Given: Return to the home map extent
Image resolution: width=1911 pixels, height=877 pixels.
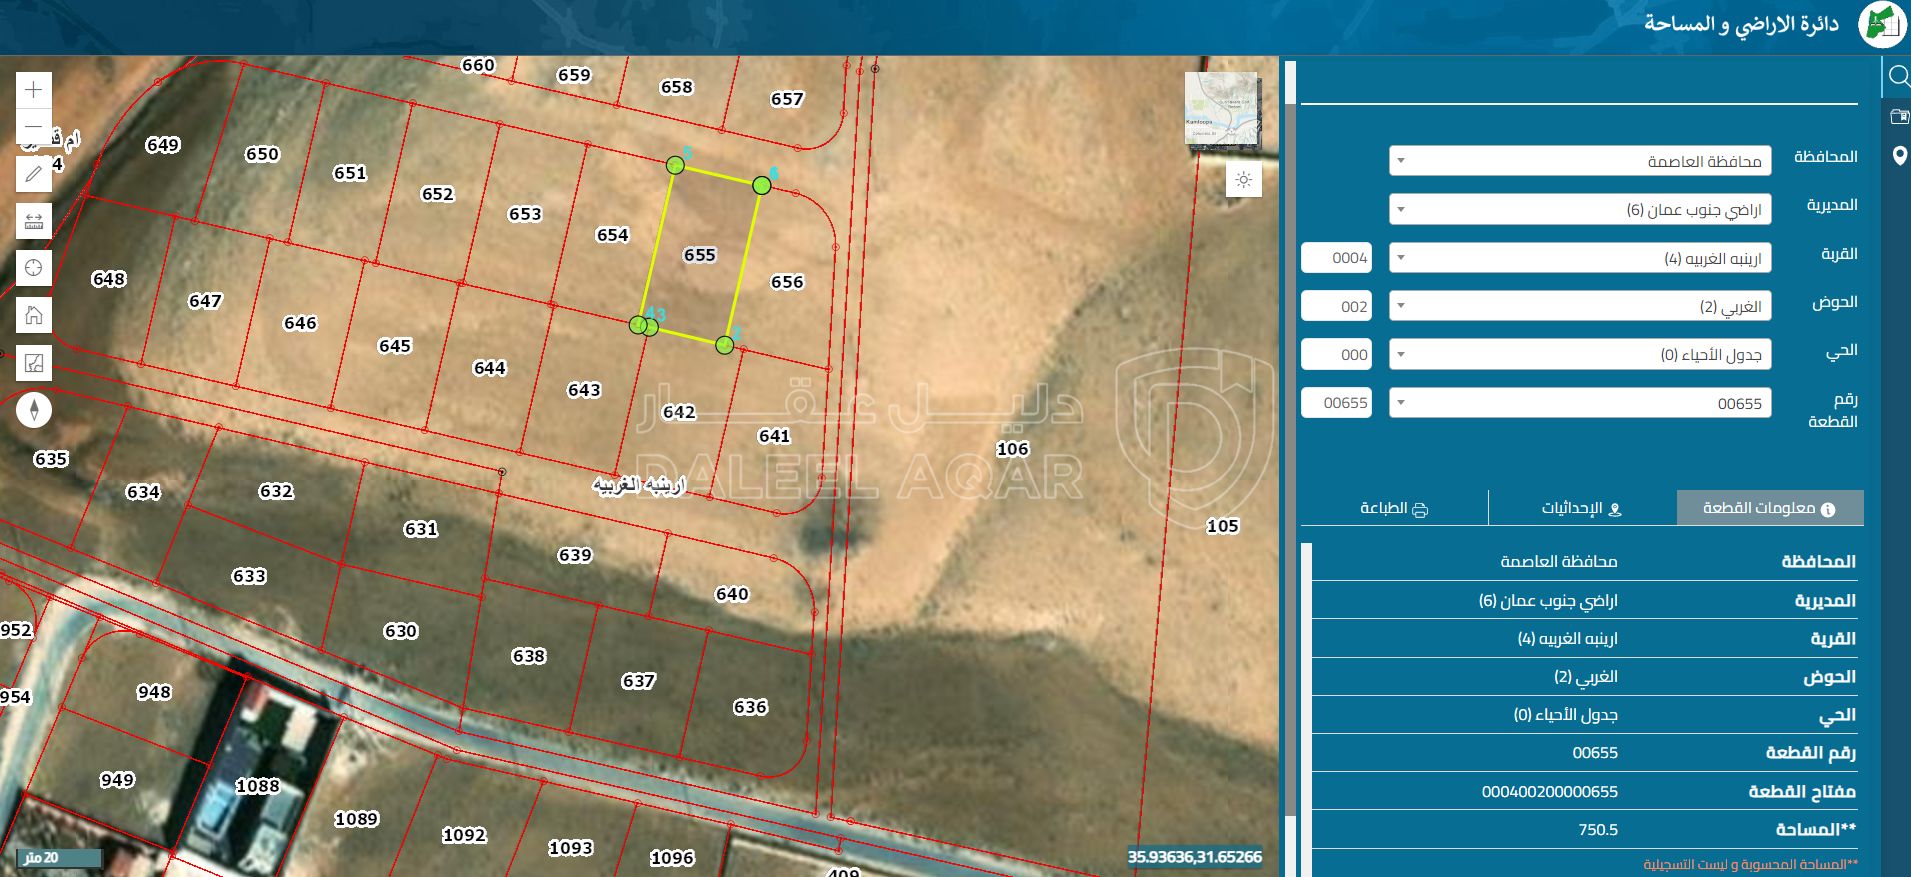Looking at the screenshot, I should (x=34, y=316).
